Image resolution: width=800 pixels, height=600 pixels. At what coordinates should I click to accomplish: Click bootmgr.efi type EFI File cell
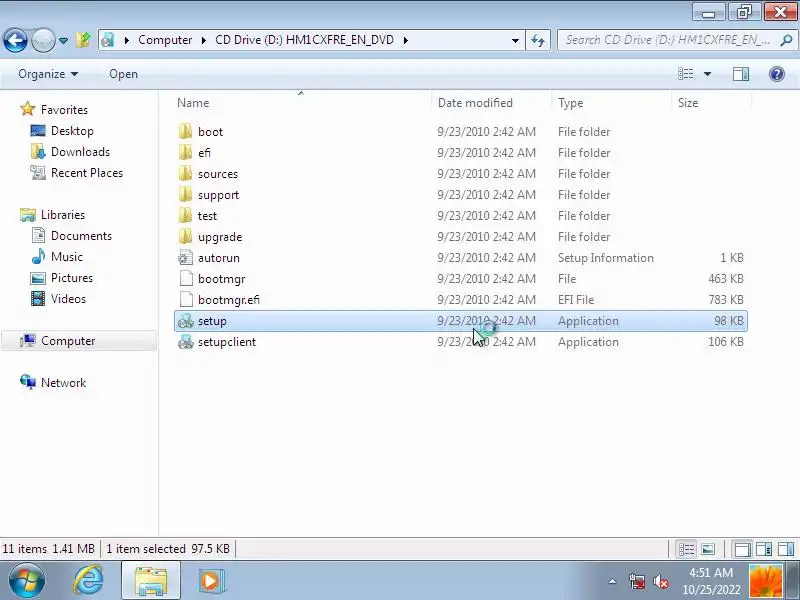(576, 299)
